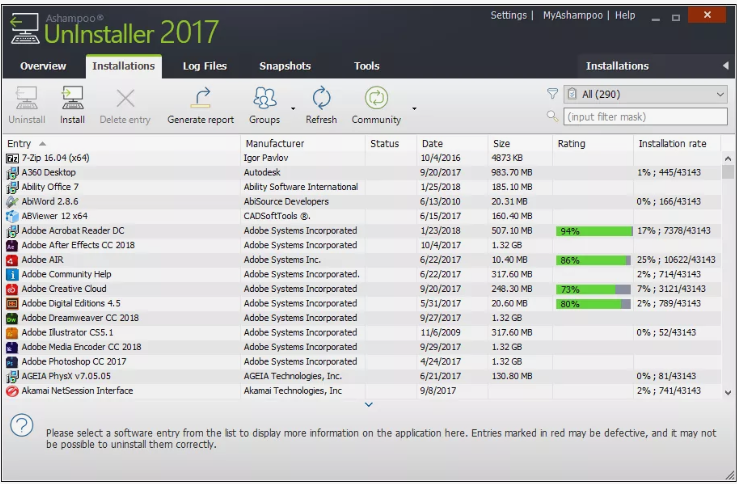This screenshot has width=737, height=484.
Task: Select the AGEIA PhysX v7.05.05 entry
Action: click(66, 376)
